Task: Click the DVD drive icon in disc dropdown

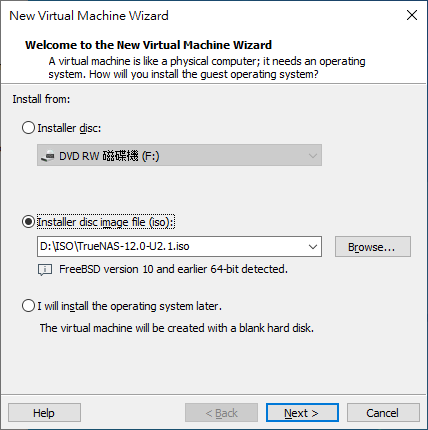Action: (x=47, y=156)
